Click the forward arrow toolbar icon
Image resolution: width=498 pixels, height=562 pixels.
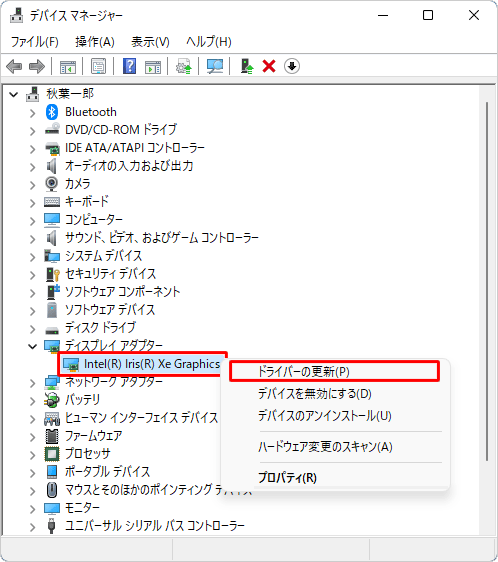[x=37, y=66]
